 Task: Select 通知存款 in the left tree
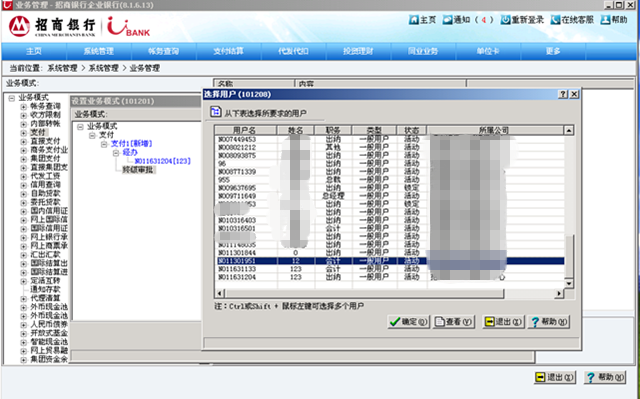pyautogui.click(x=45, y=289)
